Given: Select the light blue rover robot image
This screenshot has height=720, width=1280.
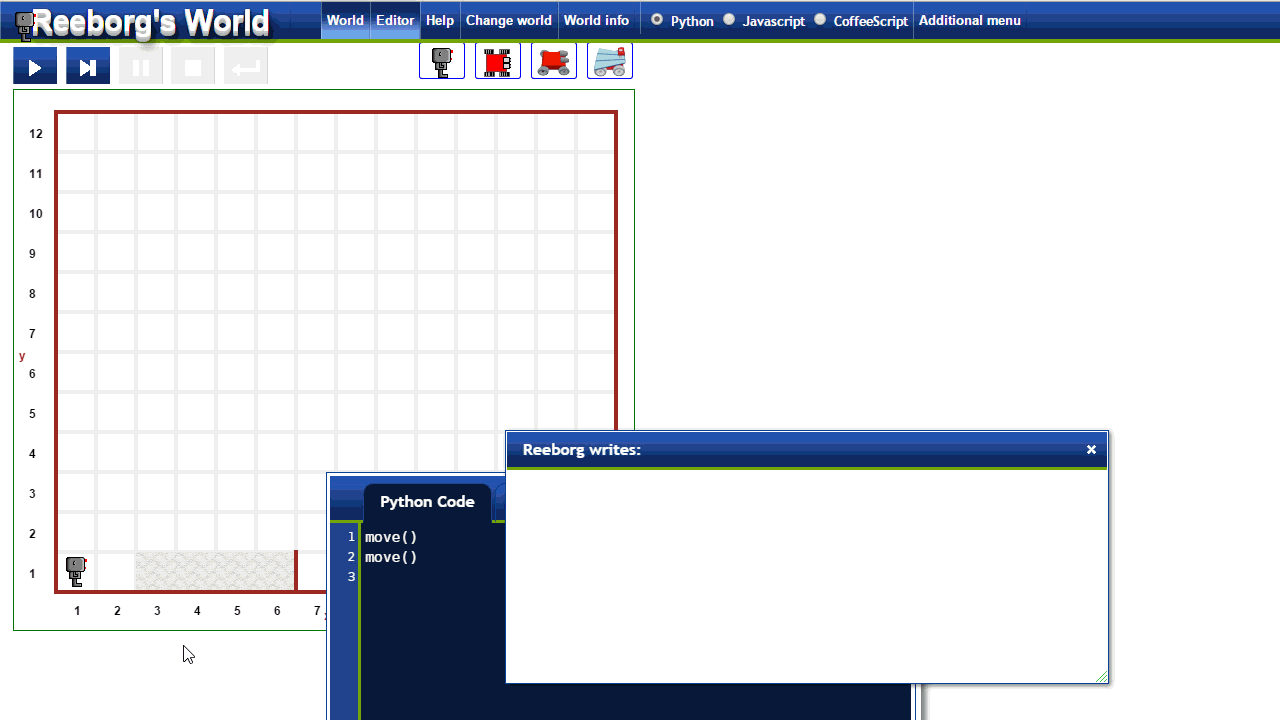Looking at the screenshot, I should 610,61.
